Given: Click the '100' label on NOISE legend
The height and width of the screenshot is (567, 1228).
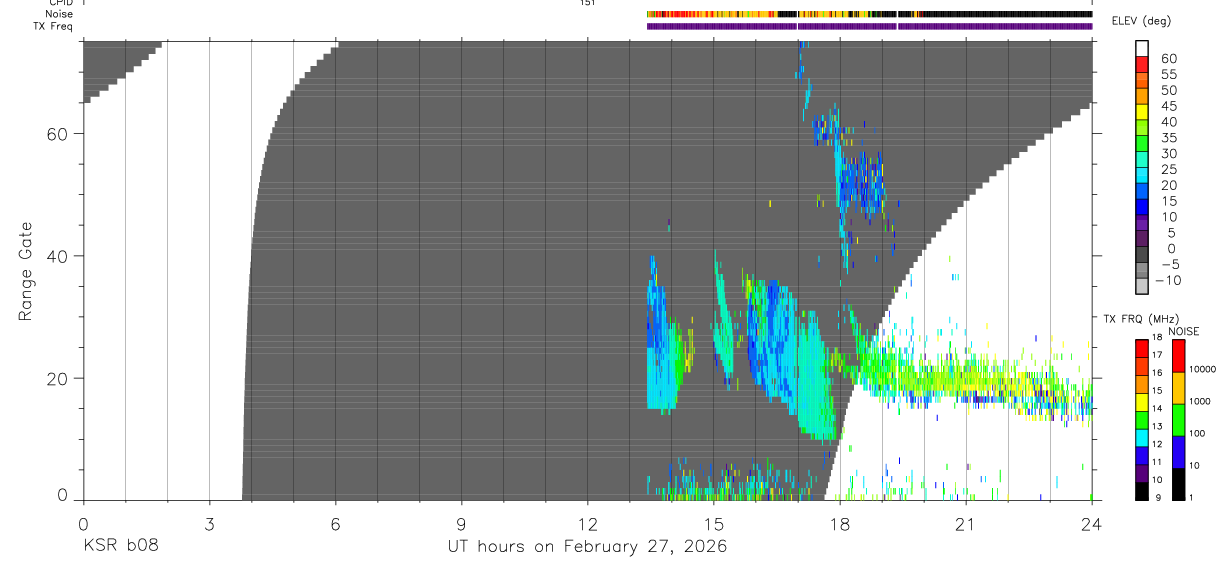Looking at the screenshot, I should (x=1198, y=433).
